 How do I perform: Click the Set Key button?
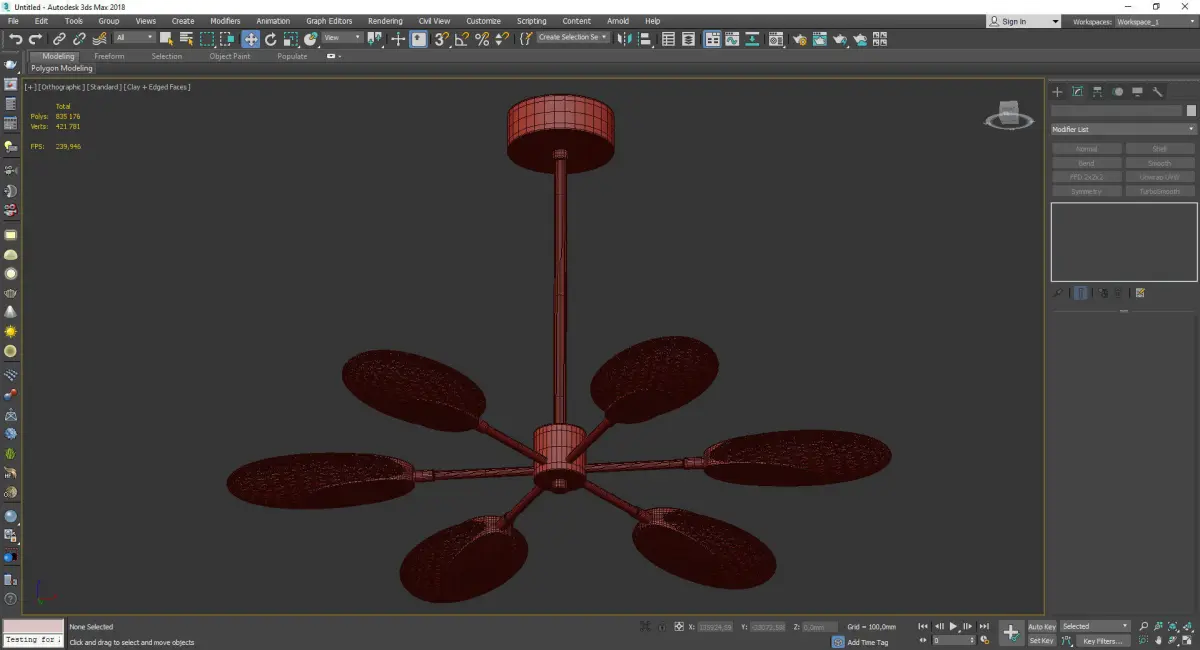point(1041,640)
